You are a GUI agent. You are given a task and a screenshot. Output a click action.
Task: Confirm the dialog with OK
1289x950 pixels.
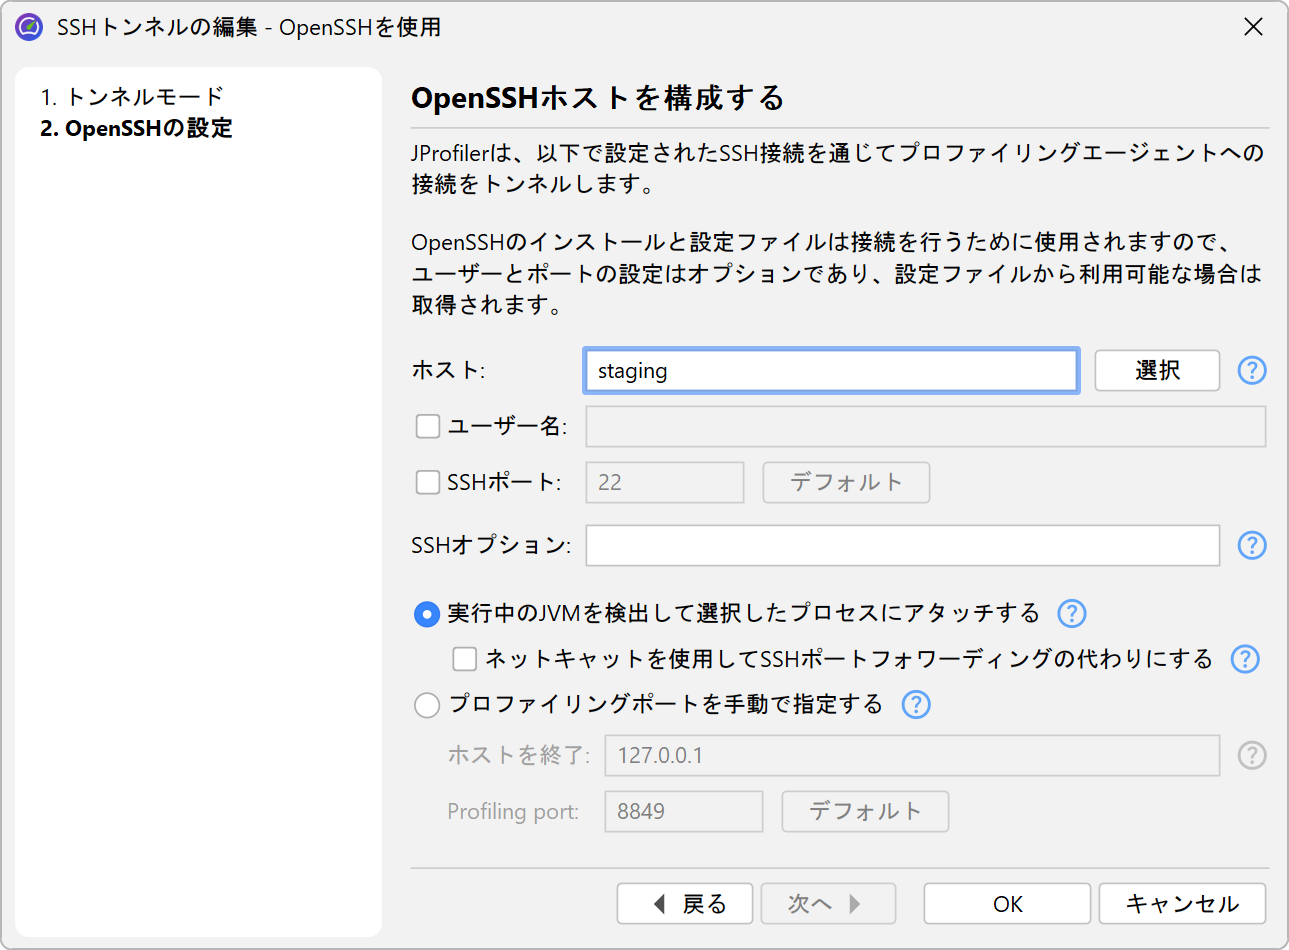click(1006, 904)
